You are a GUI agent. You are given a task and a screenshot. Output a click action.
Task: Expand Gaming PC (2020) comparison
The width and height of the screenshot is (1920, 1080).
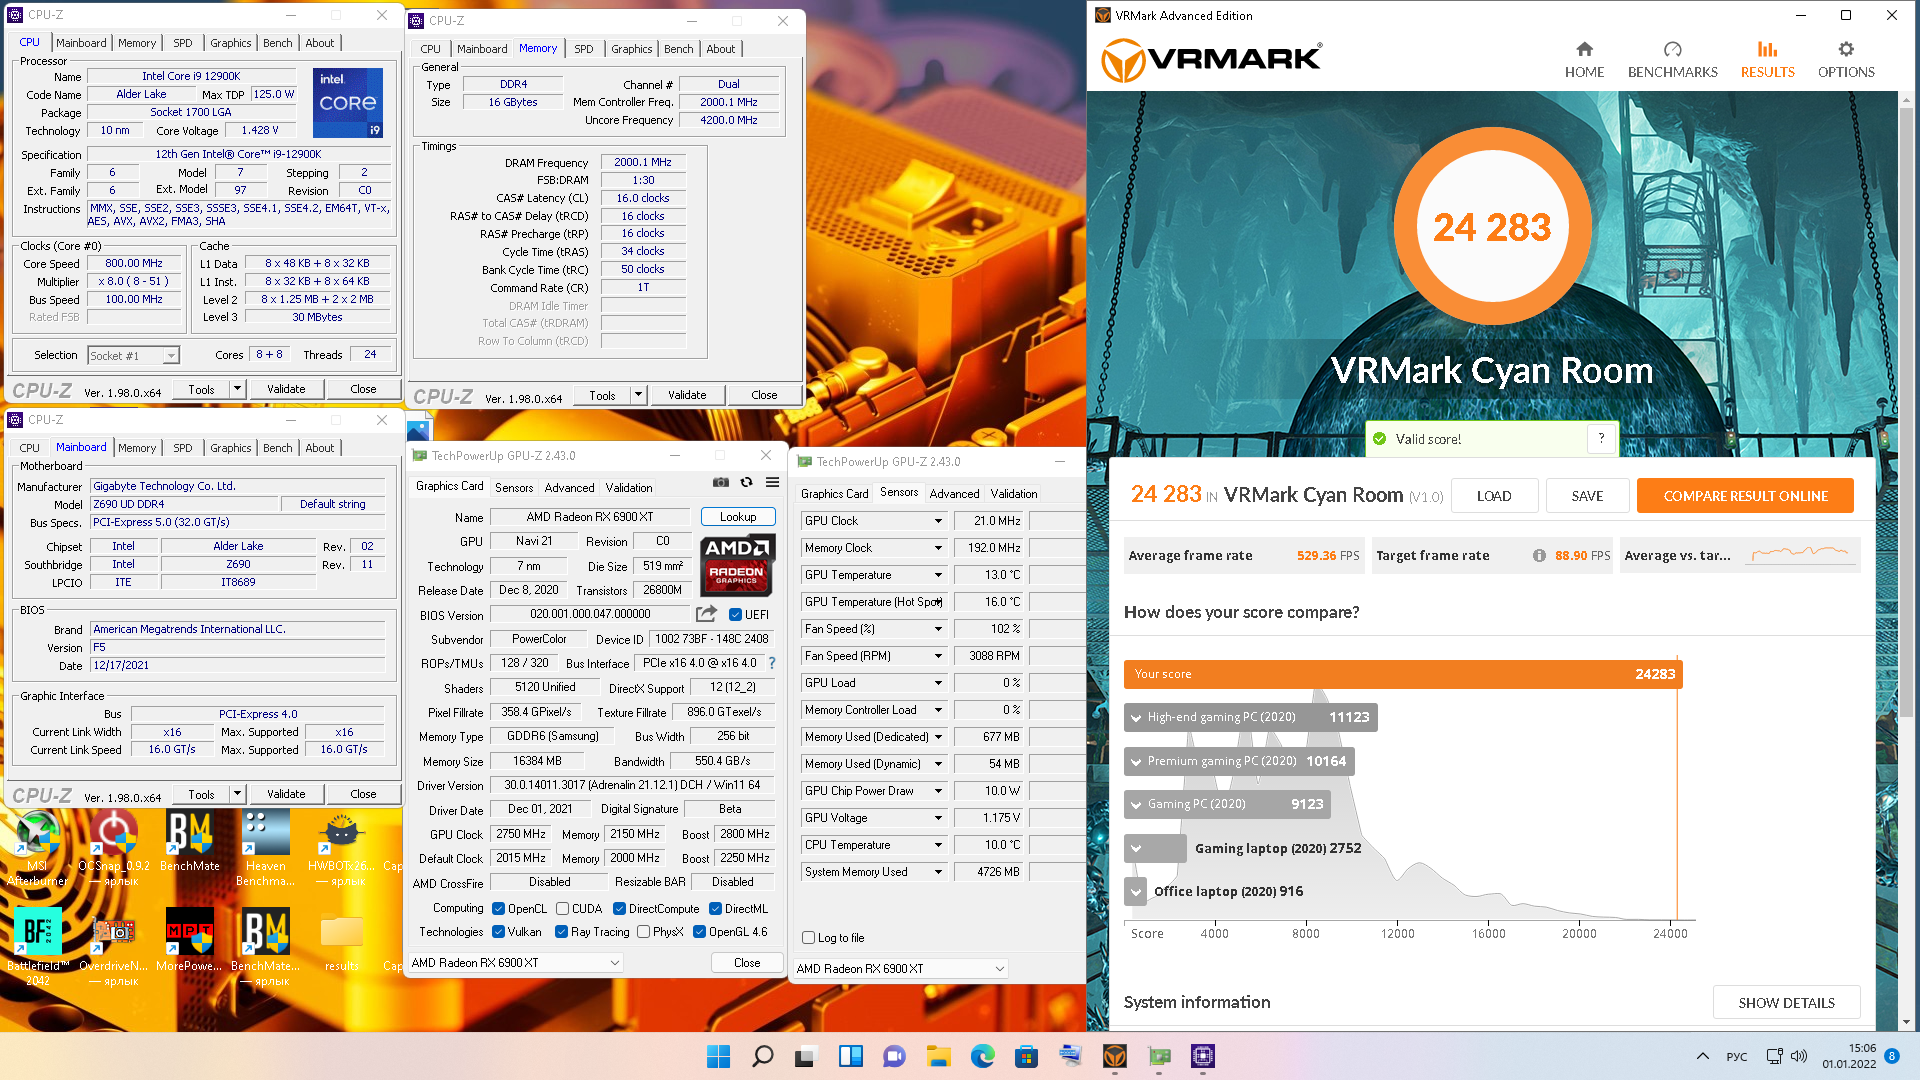[x=1135, y=805]
